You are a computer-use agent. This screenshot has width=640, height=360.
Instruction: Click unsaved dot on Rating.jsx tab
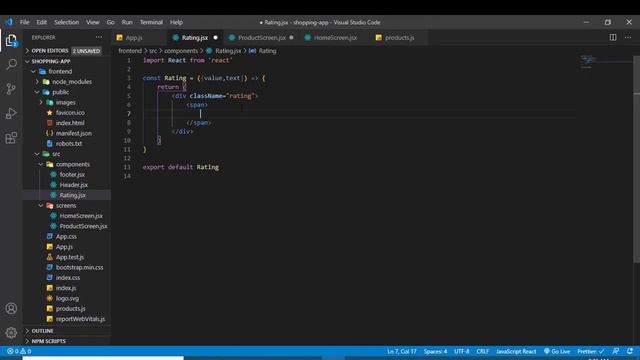[216, 38]
